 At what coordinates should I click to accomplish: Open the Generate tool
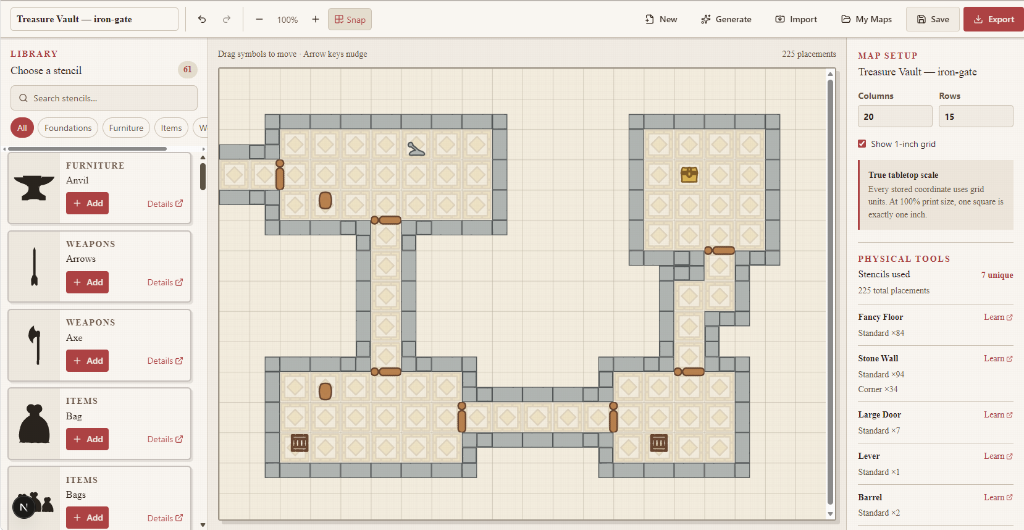[x=726, y=20]
